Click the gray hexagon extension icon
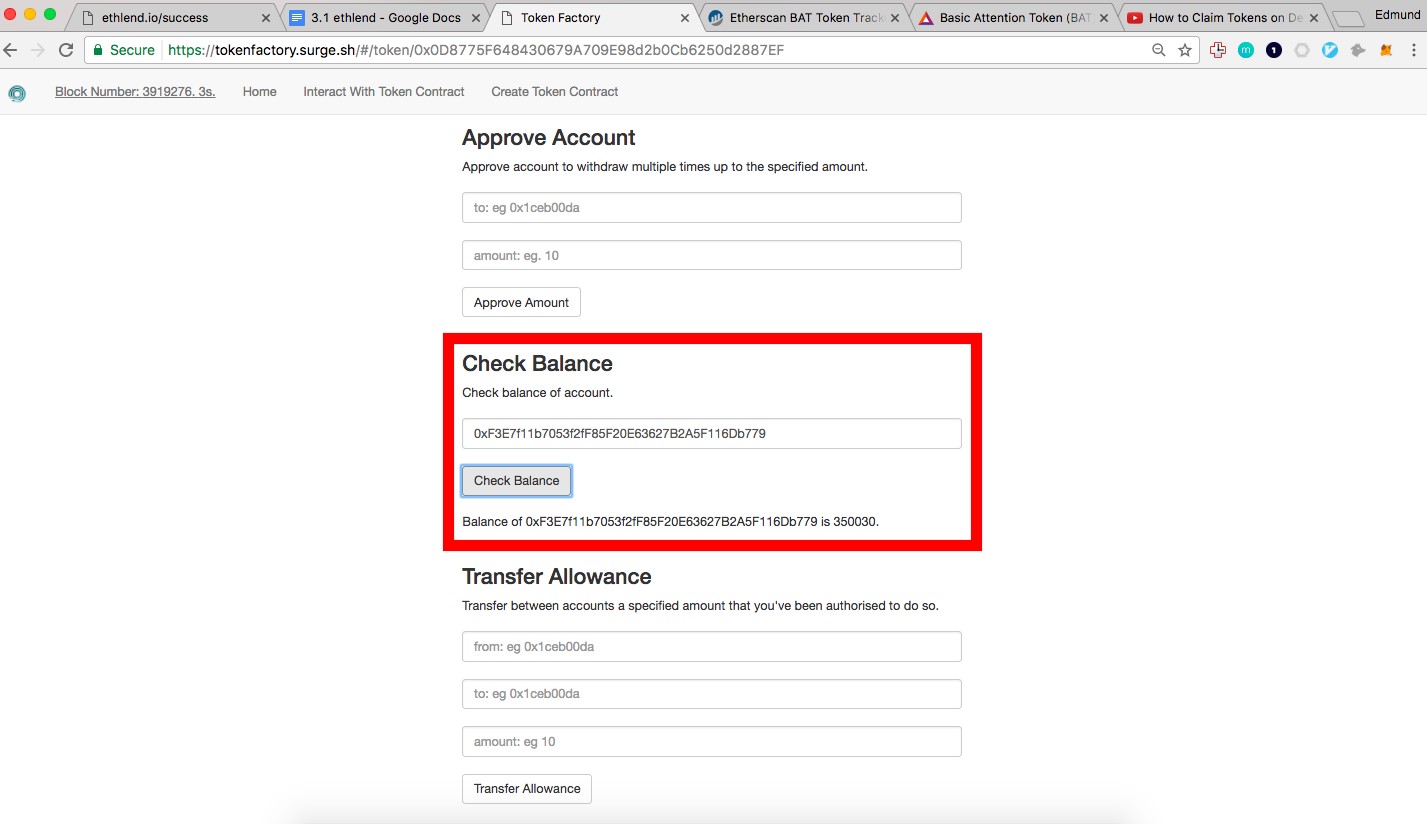 (x=1302, y=50)
